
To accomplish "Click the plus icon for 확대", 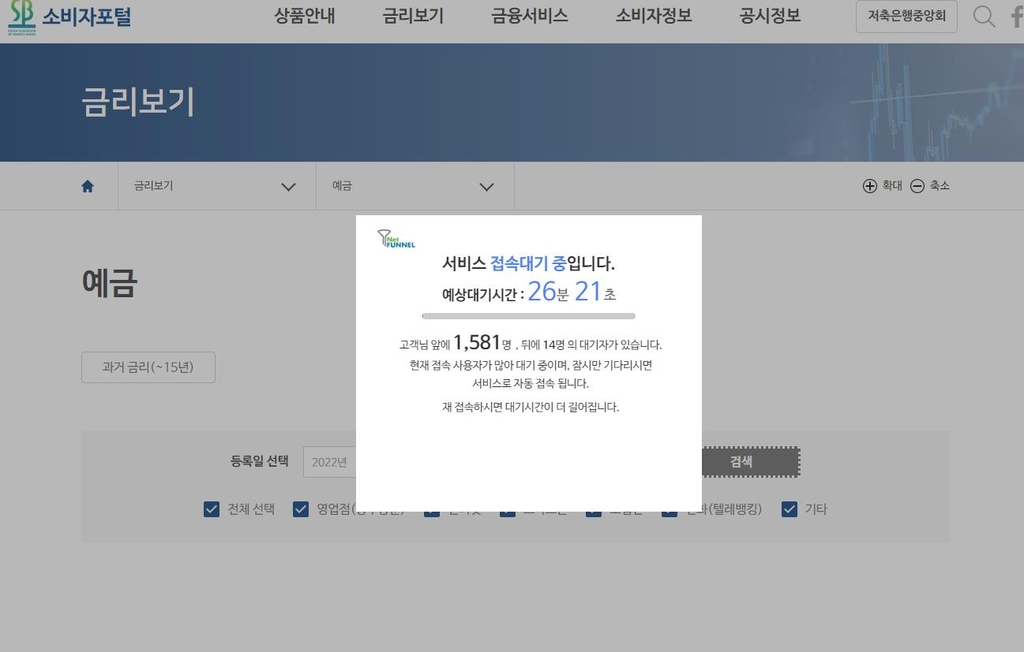I will tap(869, 186).
